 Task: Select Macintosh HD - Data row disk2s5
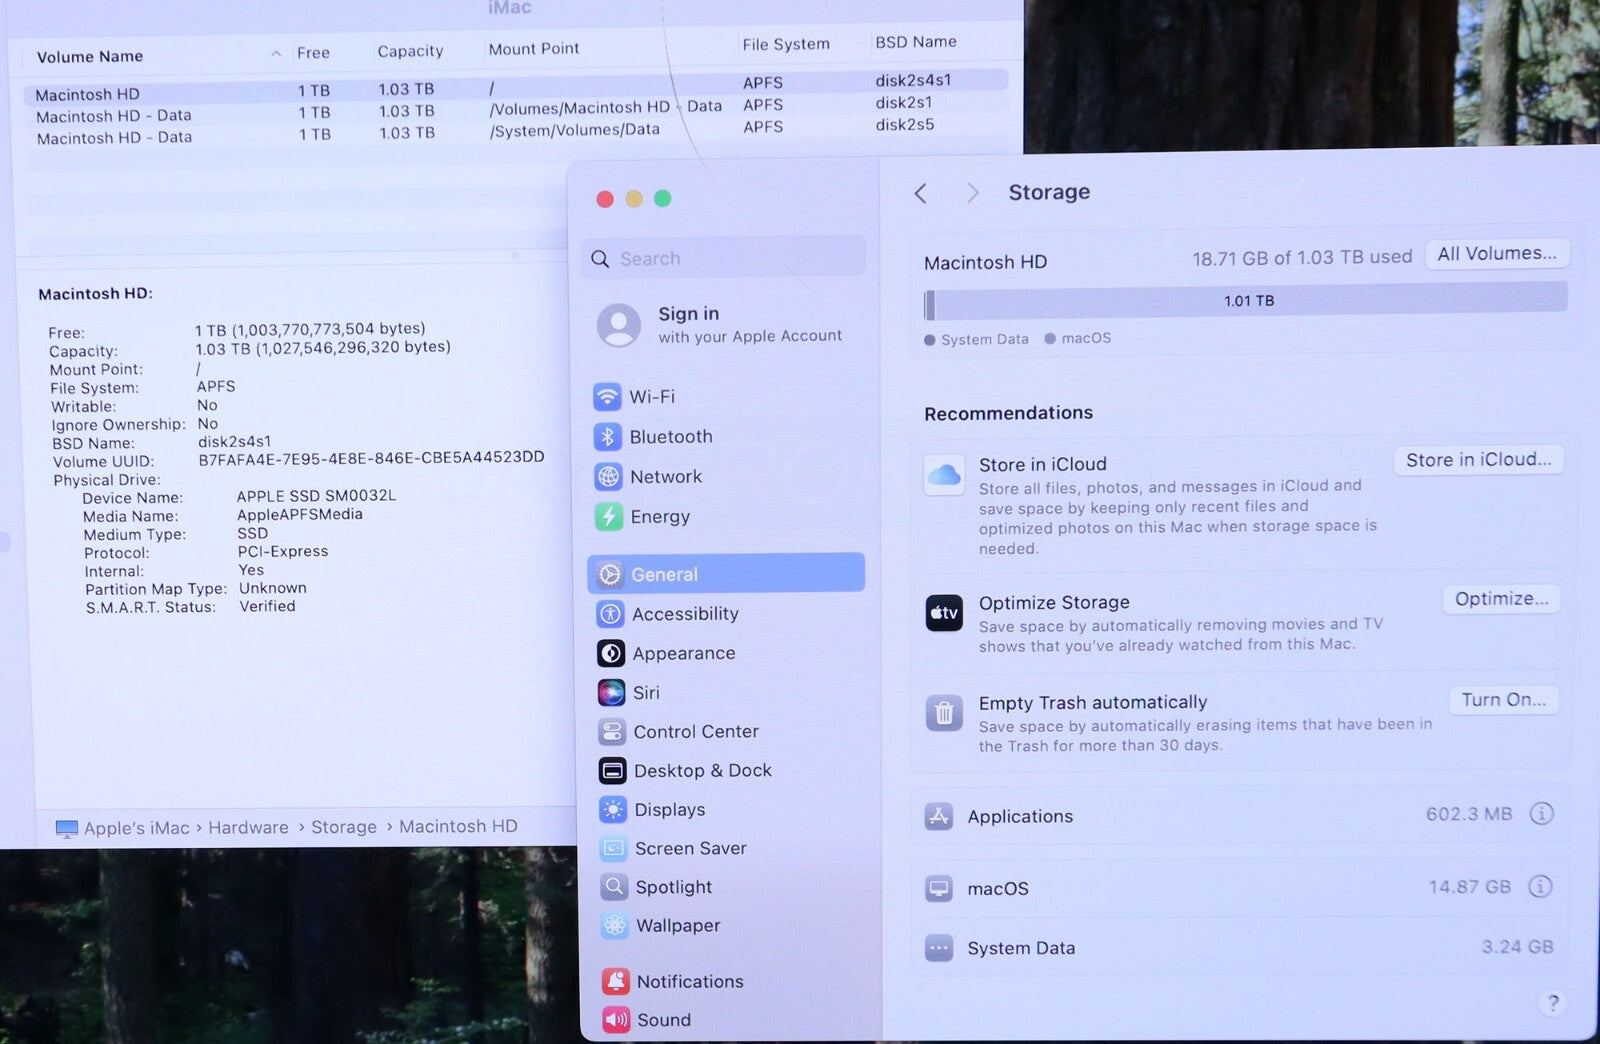(515, 132)
